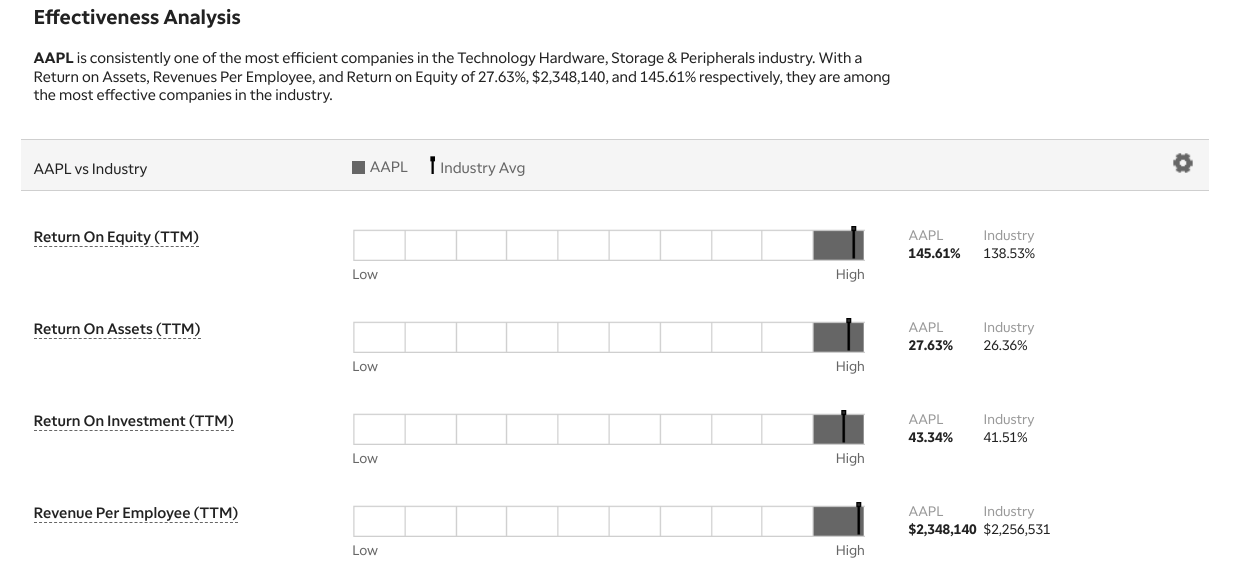
Task: Select the industry marker on Return On Investment bar
Action: 844,426
